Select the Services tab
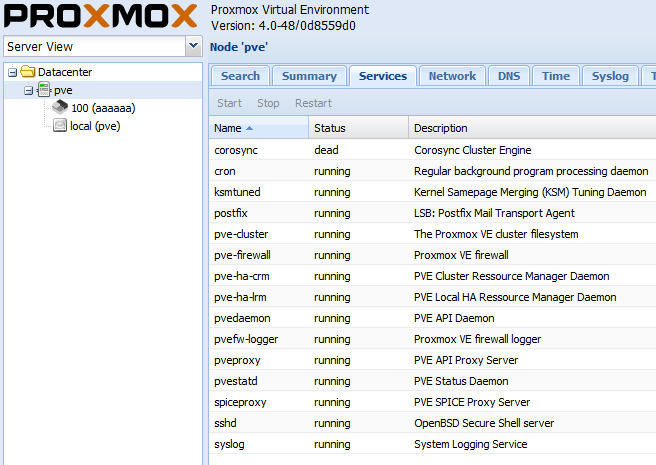This screenshot has height=465, width=656. pyautogui.click(x=383, y=76)
